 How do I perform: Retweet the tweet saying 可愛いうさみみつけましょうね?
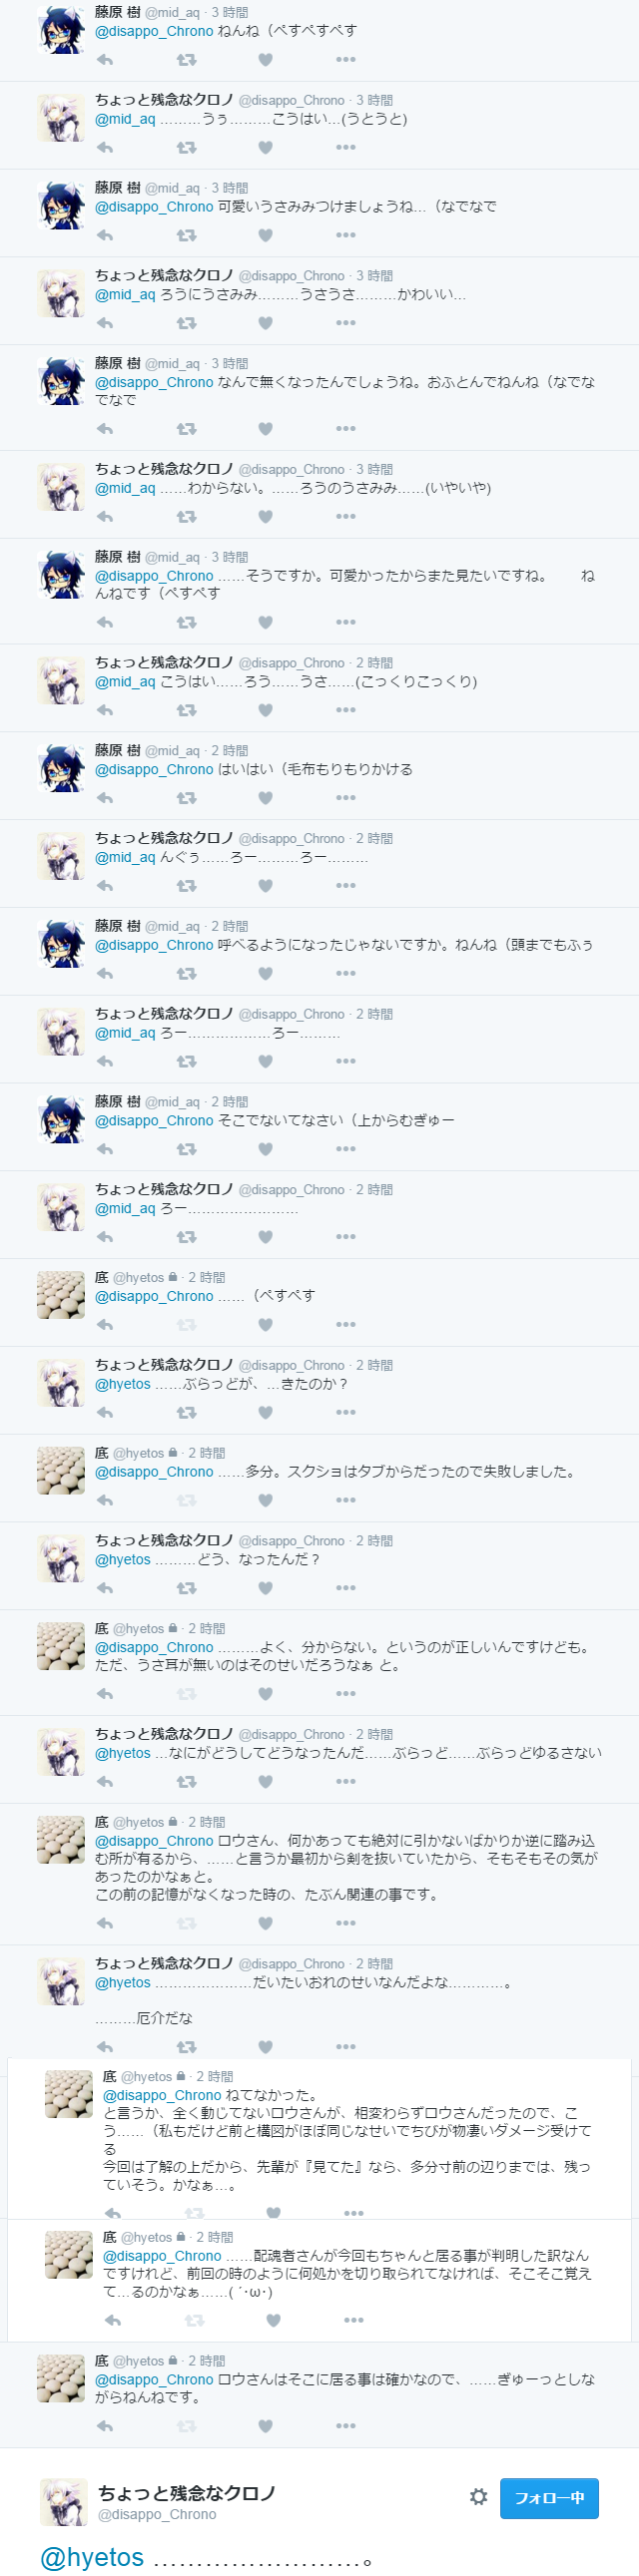[186, 236]
